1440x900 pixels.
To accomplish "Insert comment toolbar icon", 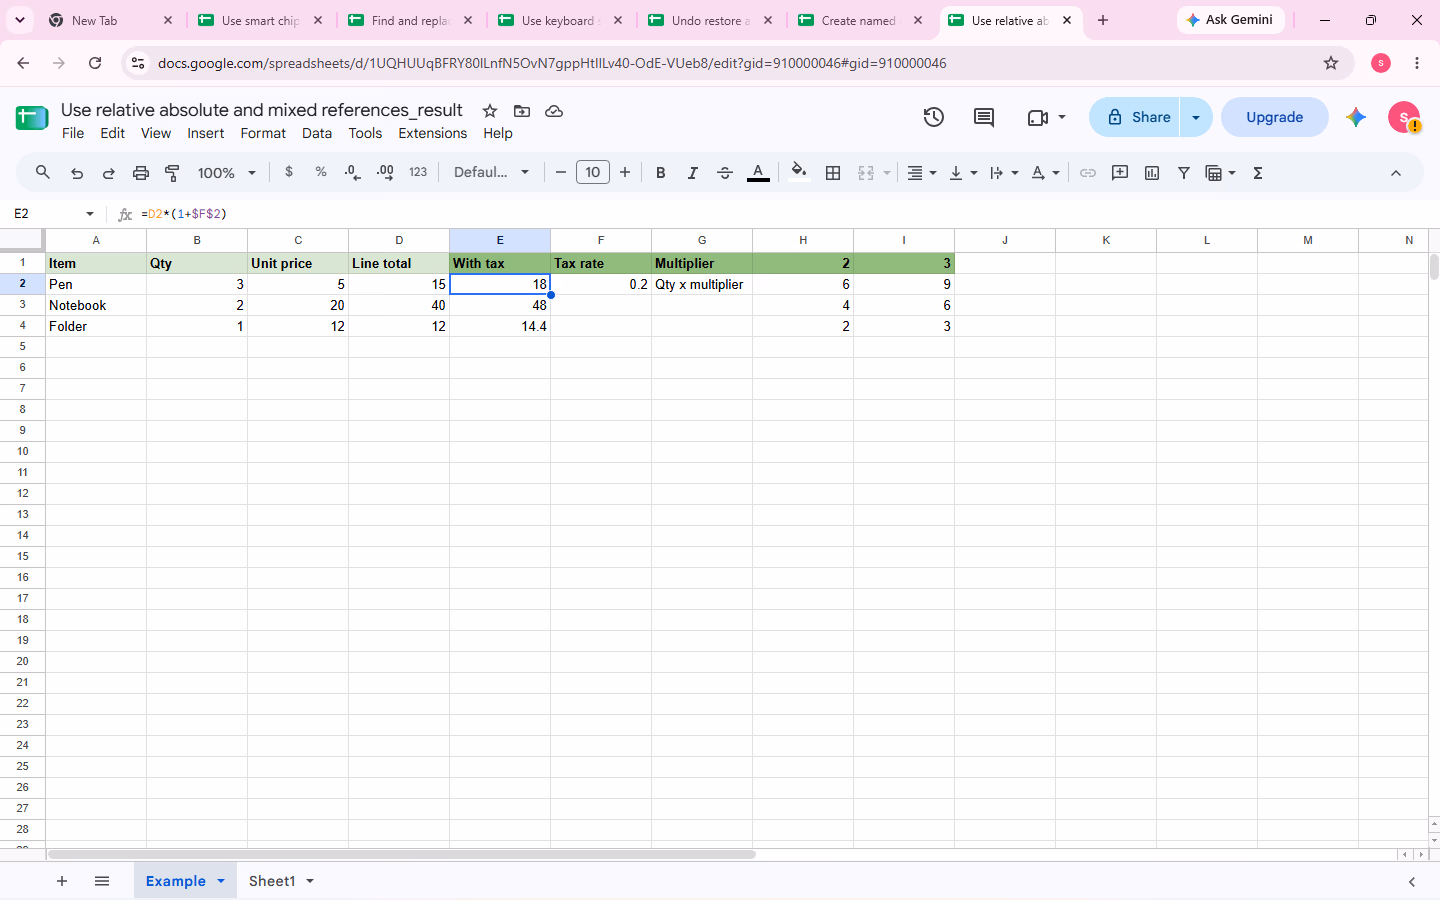I will pyautogui.click(x=1120, y=173).
